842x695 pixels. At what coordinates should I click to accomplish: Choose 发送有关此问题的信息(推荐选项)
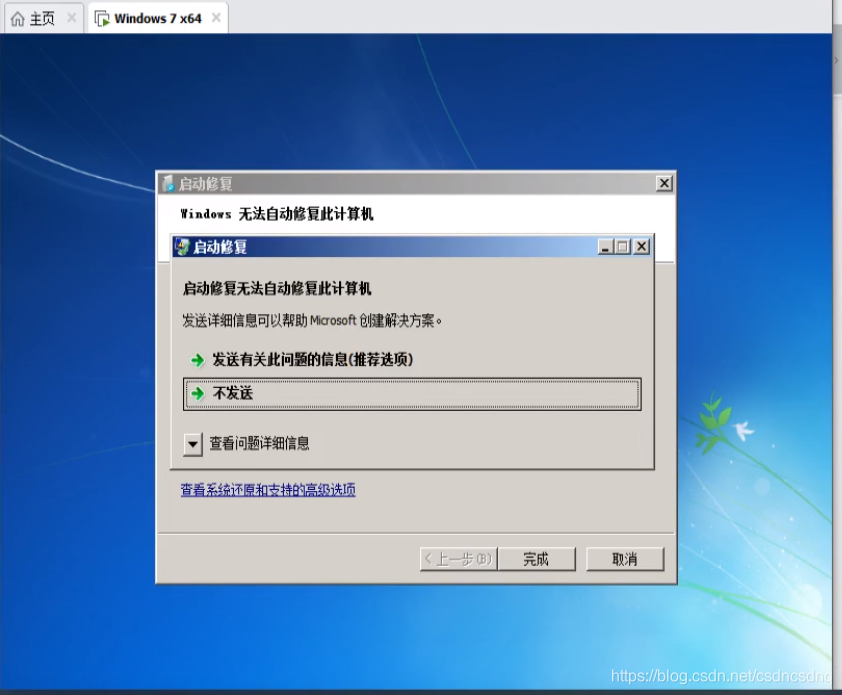[x=313, y=359]
